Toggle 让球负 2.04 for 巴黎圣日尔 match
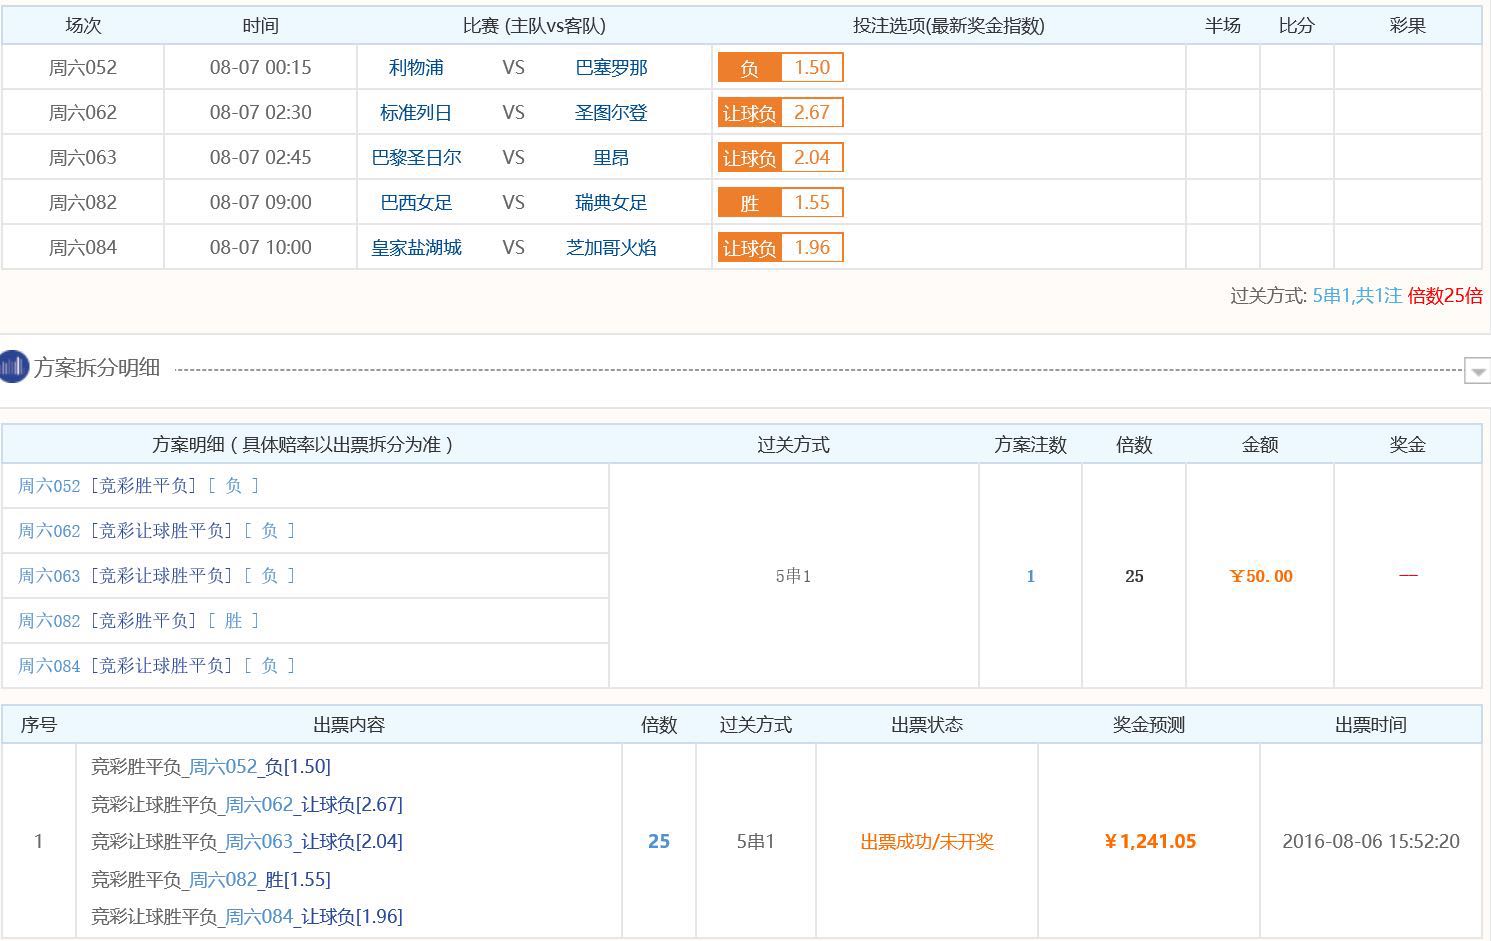 point(779,157)
